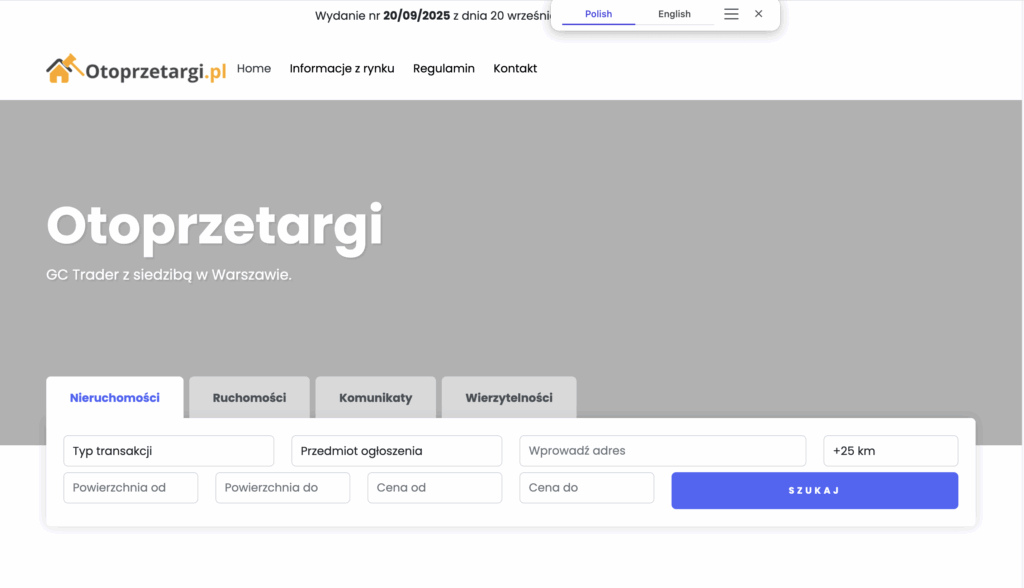Close the translation popup
This screenshot has width=1024, height=588.
point(759,14)
